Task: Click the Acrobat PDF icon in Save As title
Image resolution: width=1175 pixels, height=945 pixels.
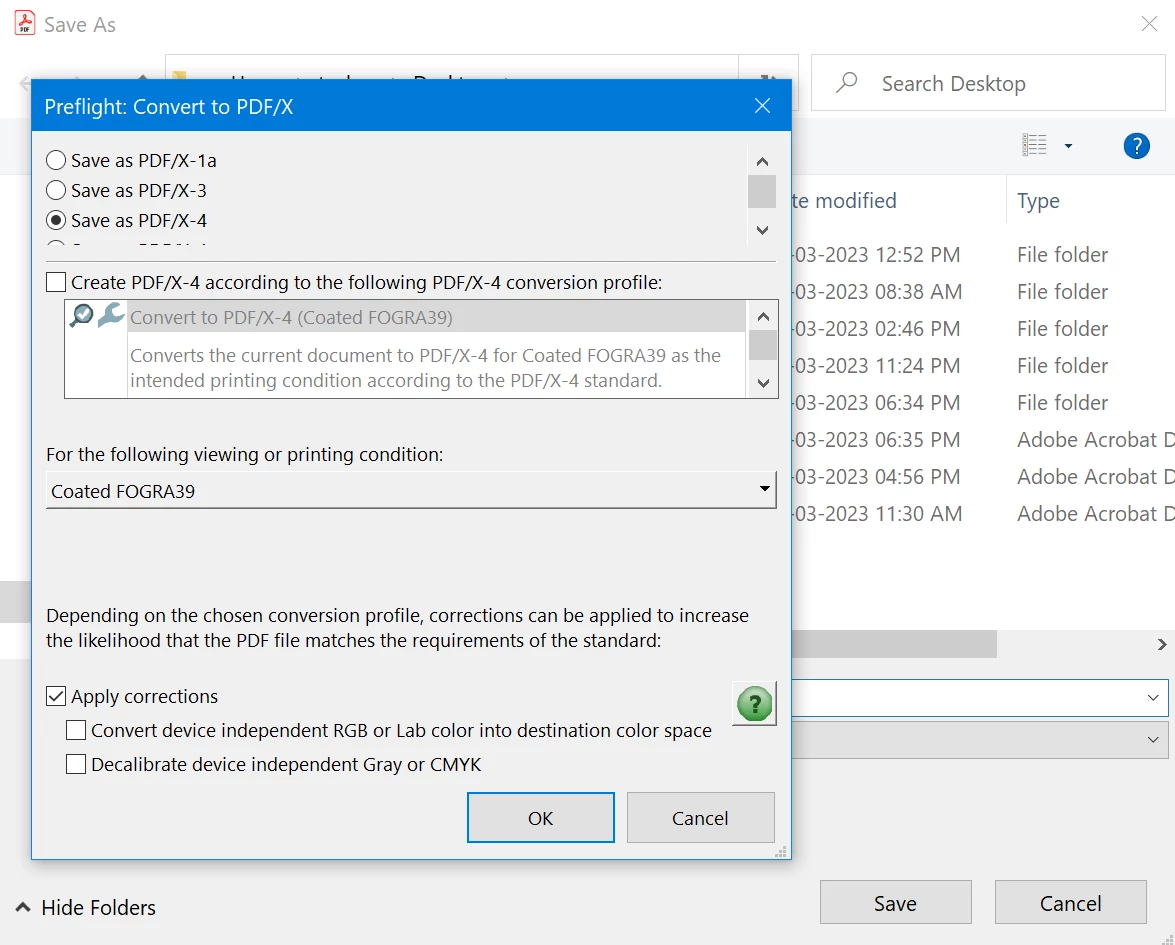Action: (25, 23)
